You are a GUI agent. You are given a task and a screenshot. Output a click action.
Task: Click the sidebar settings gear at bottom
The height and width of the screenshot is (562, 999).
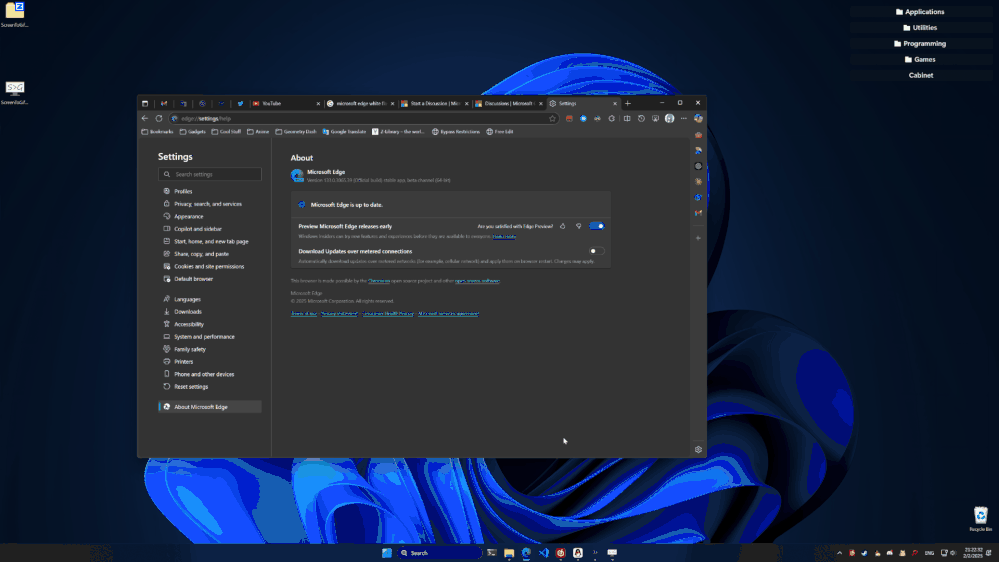click(698, 449)
